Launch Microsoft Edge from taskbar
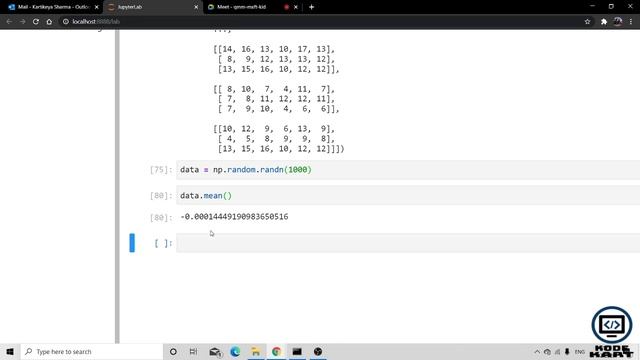Screen dimensions: 640x360 tap(235, 351)
